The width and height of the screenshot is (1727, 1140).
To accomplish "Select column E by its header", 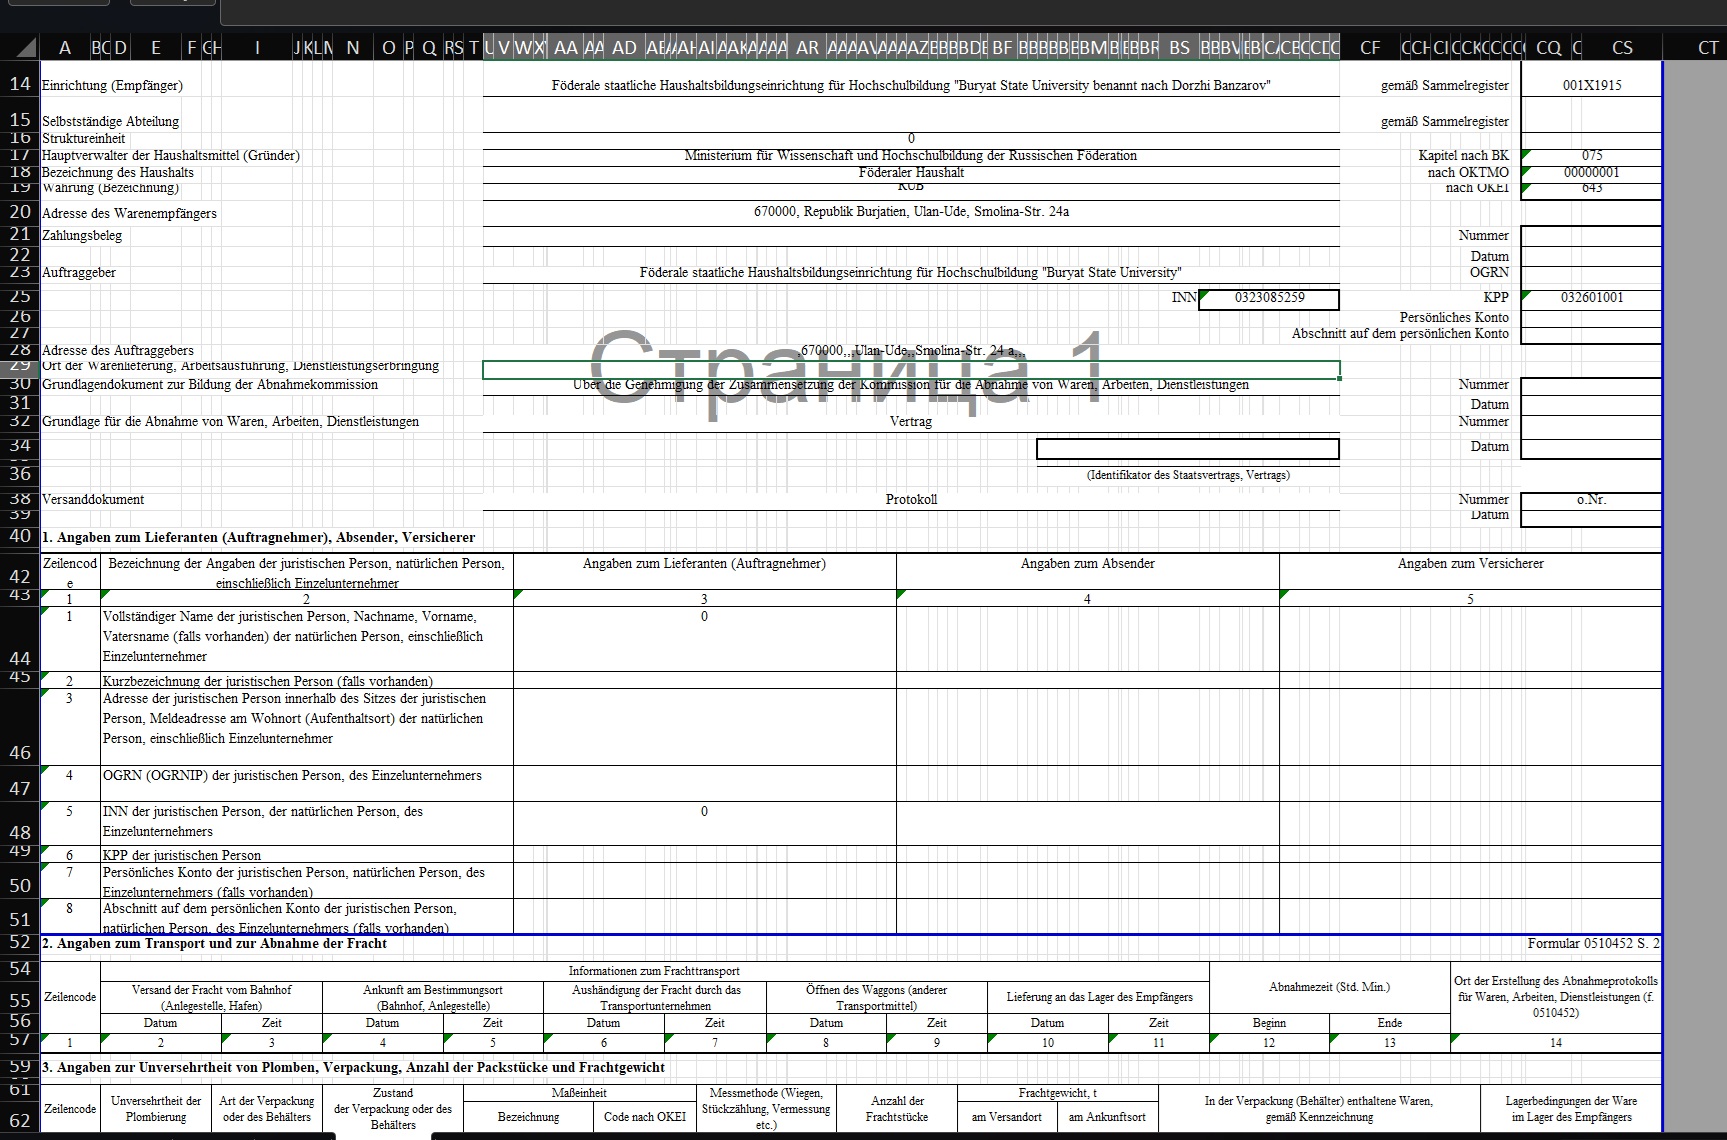I will 155,47.
